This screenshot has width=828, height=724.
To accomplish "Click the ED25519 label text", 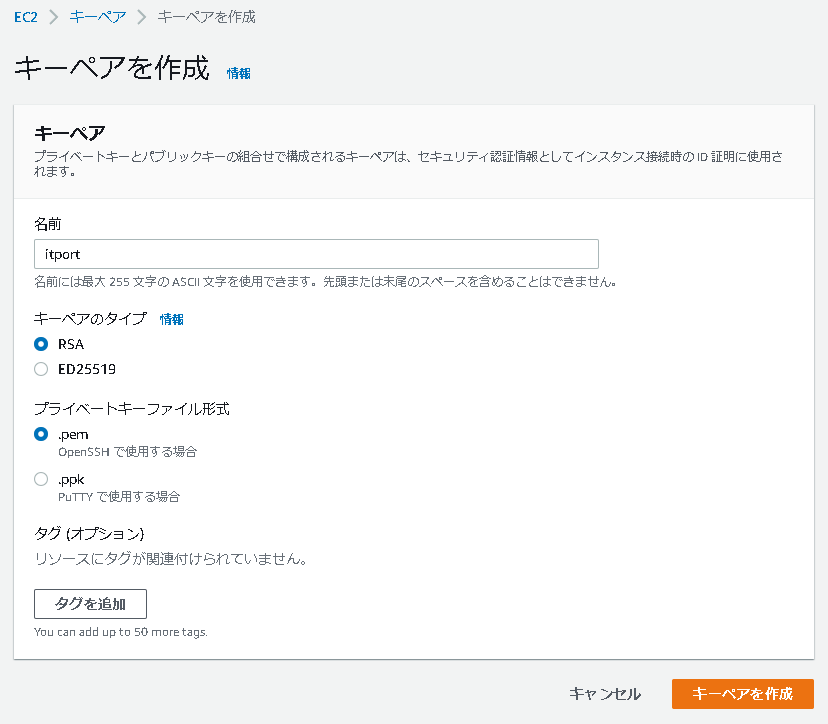I will coord(87,369).
